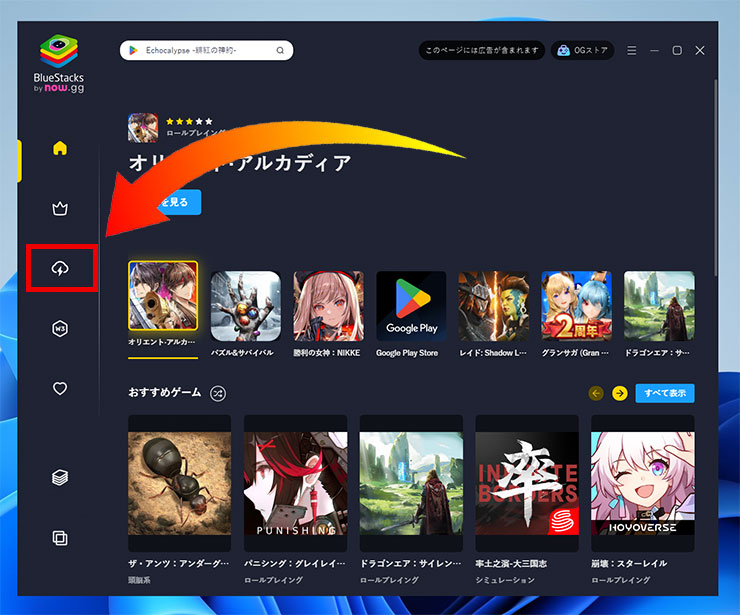Select the 勝利の女神：NIKKE thumbnail
Screen dimensions: 740x615
328,306
